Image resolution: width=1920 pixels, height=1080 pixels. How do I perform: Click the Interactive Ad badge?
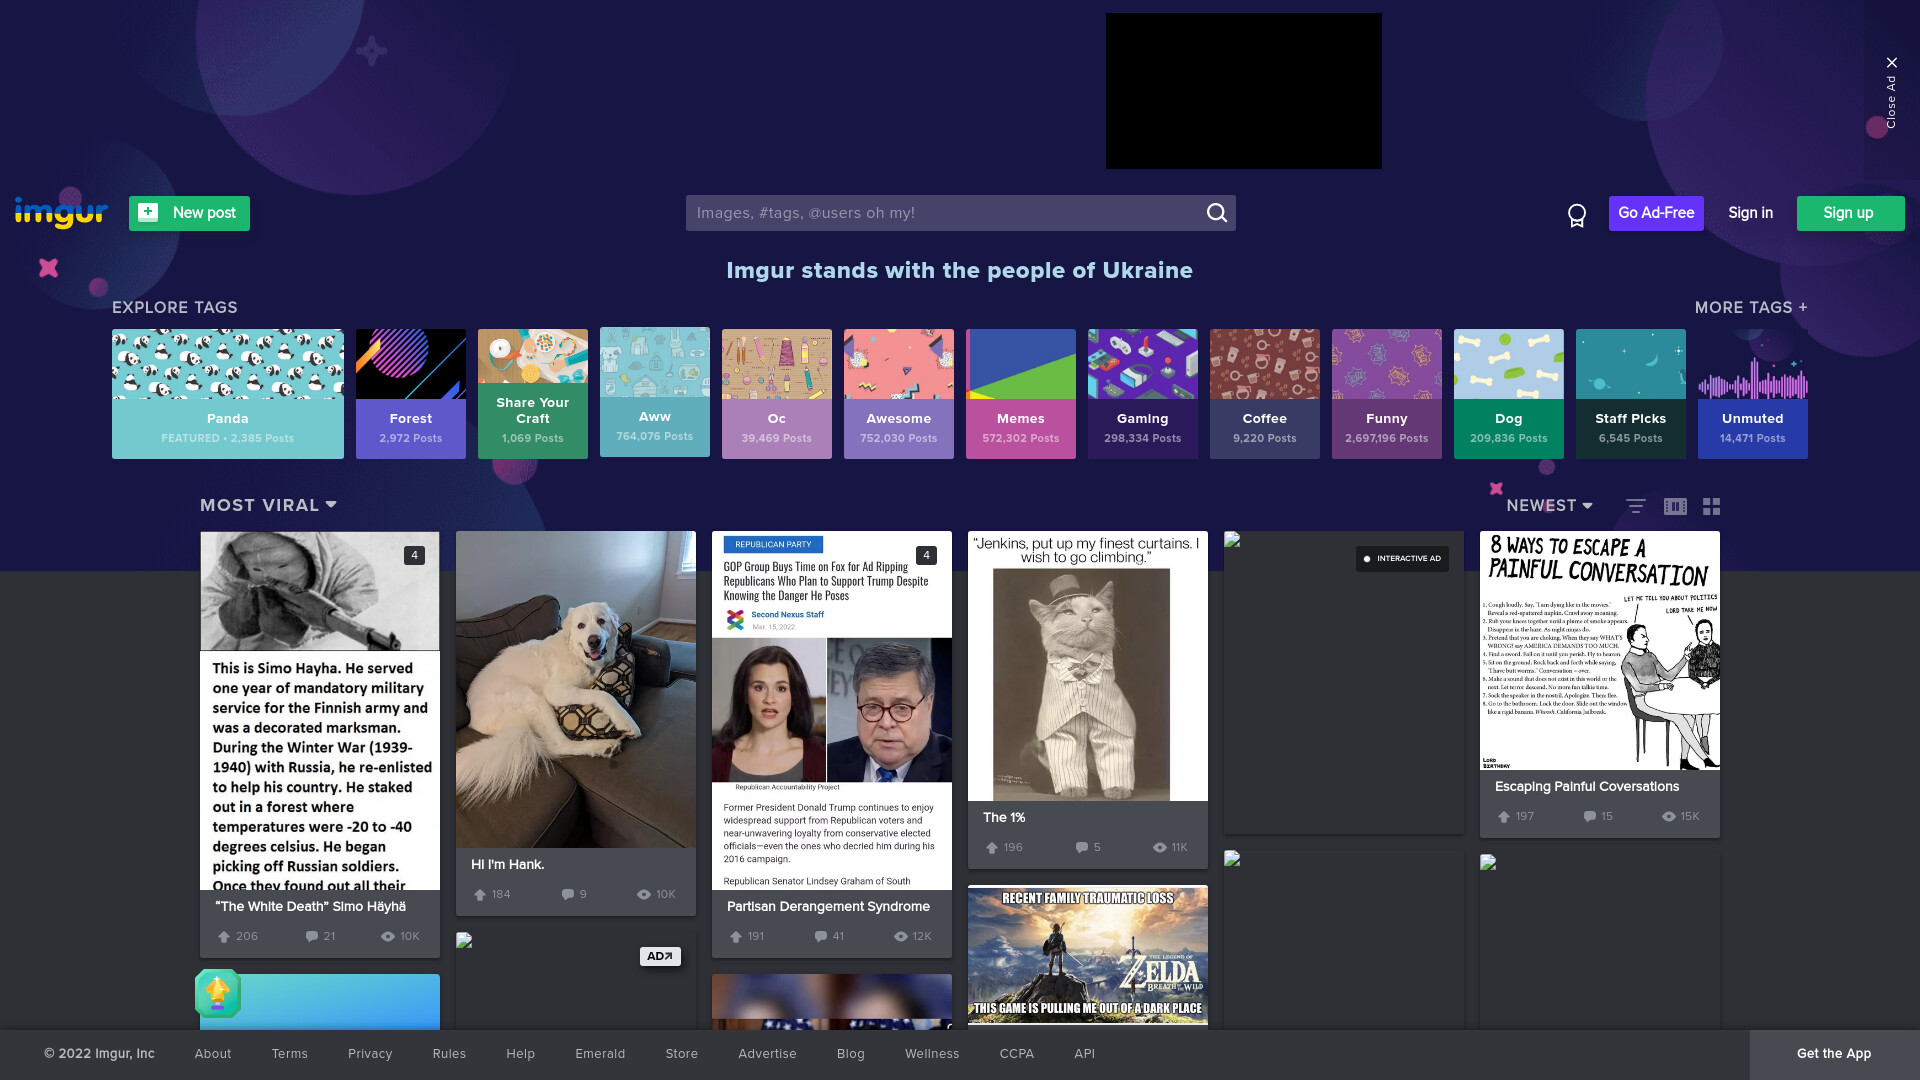click(x=1402, y=559)
